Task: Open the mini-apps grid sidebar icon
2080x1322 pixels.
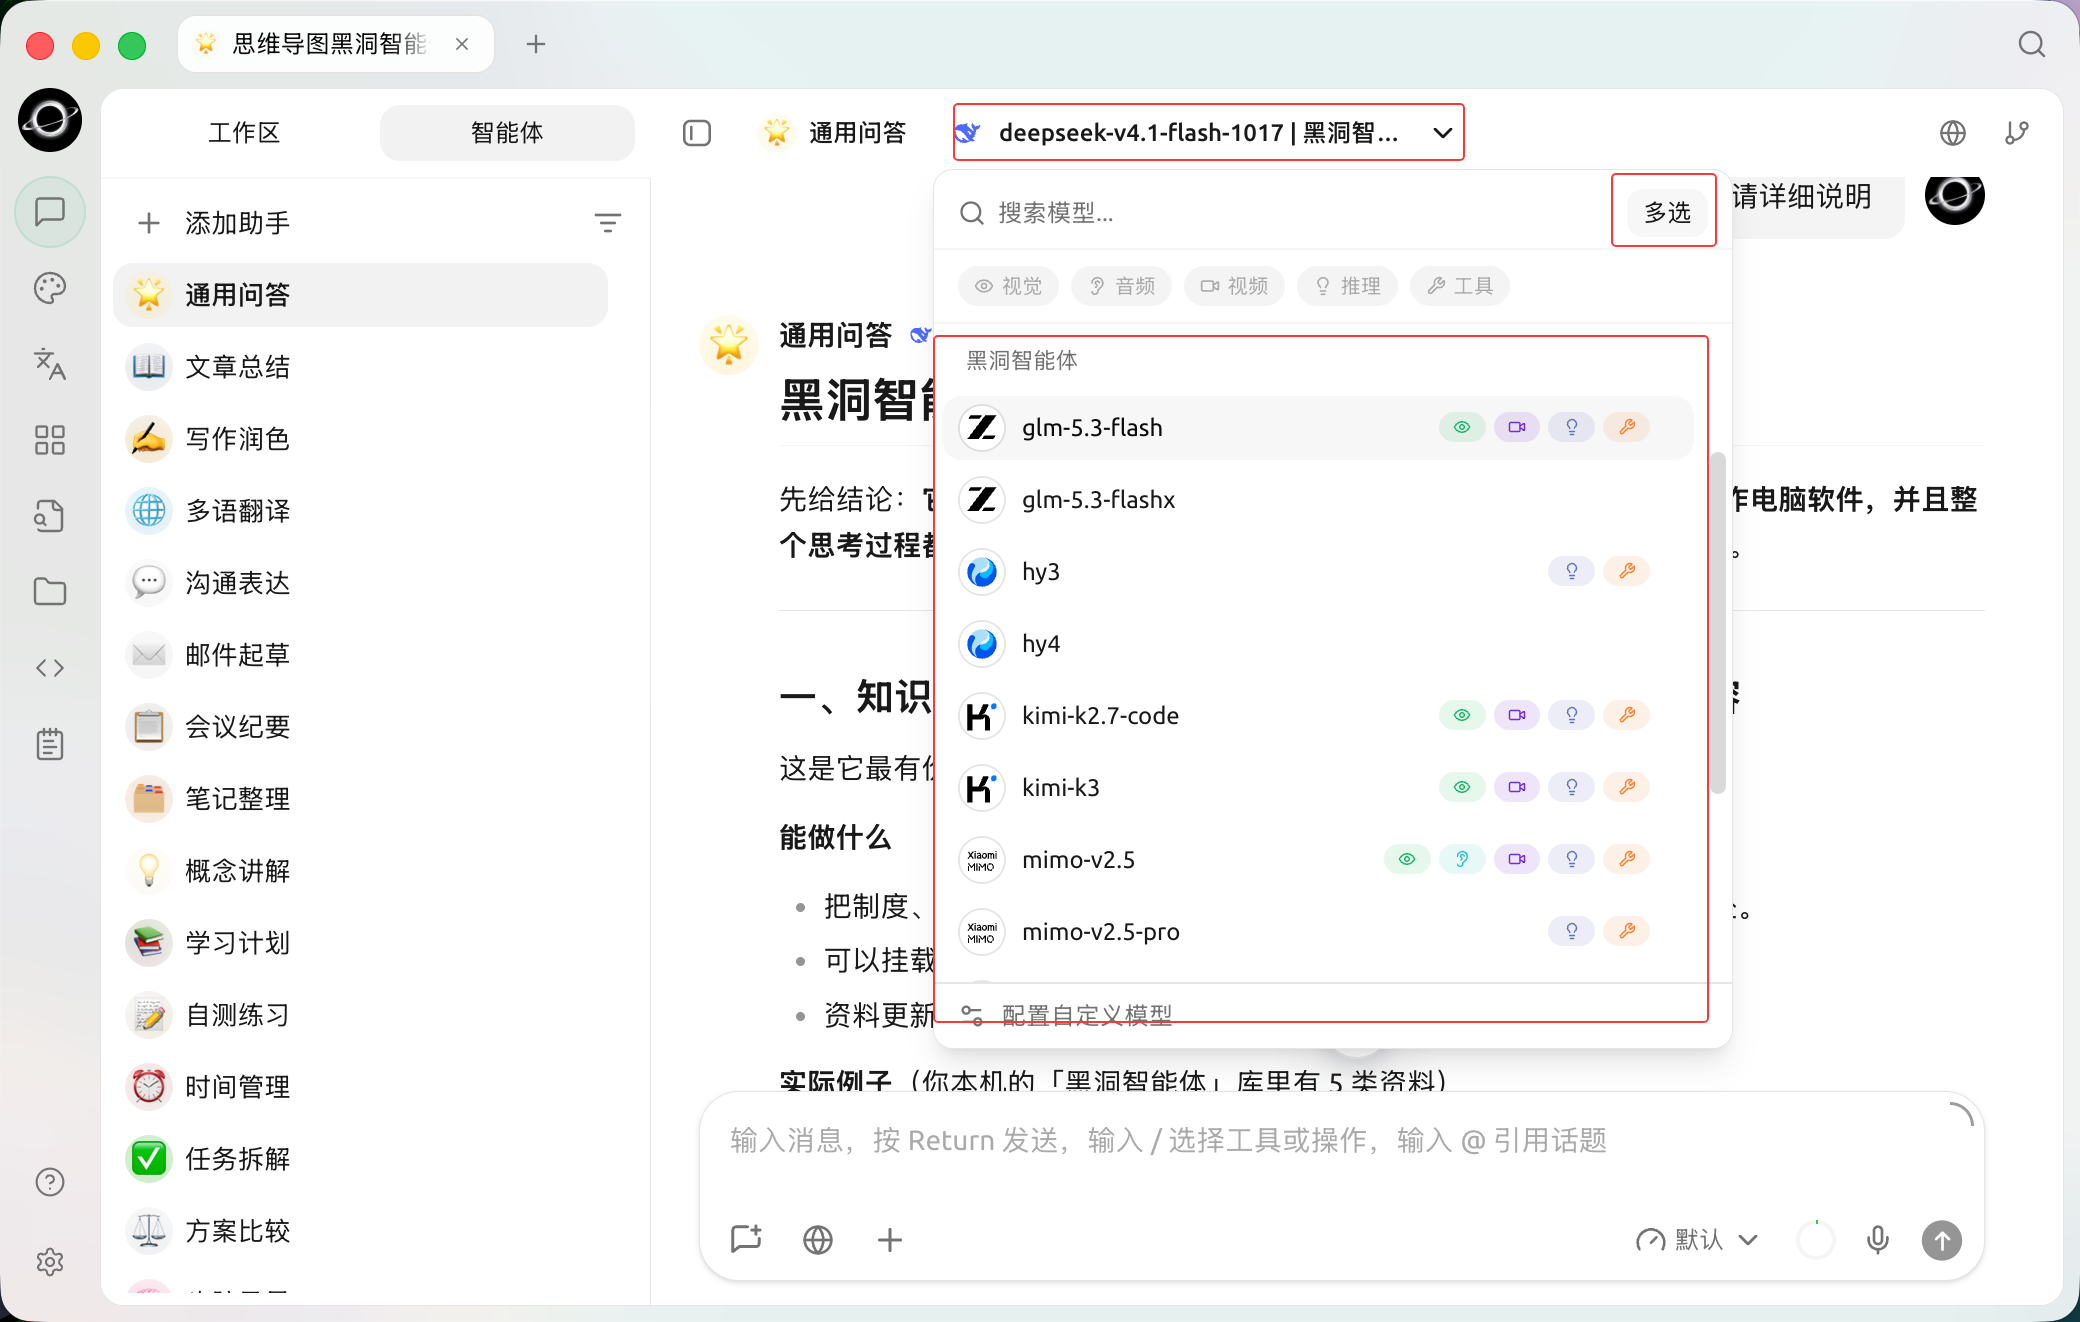Action: pyautogui.click(x=50, y=440)
